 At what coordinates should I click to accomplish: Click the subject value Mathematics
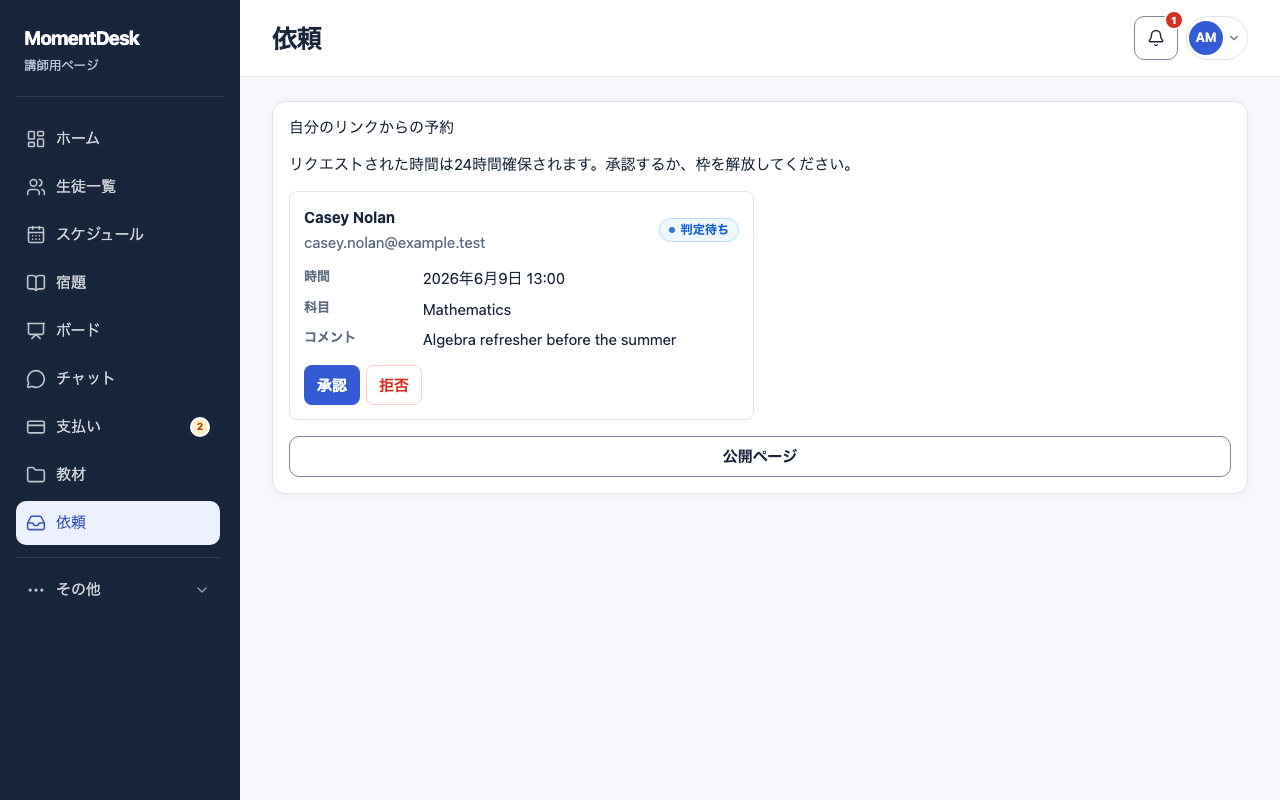(467, 310)
